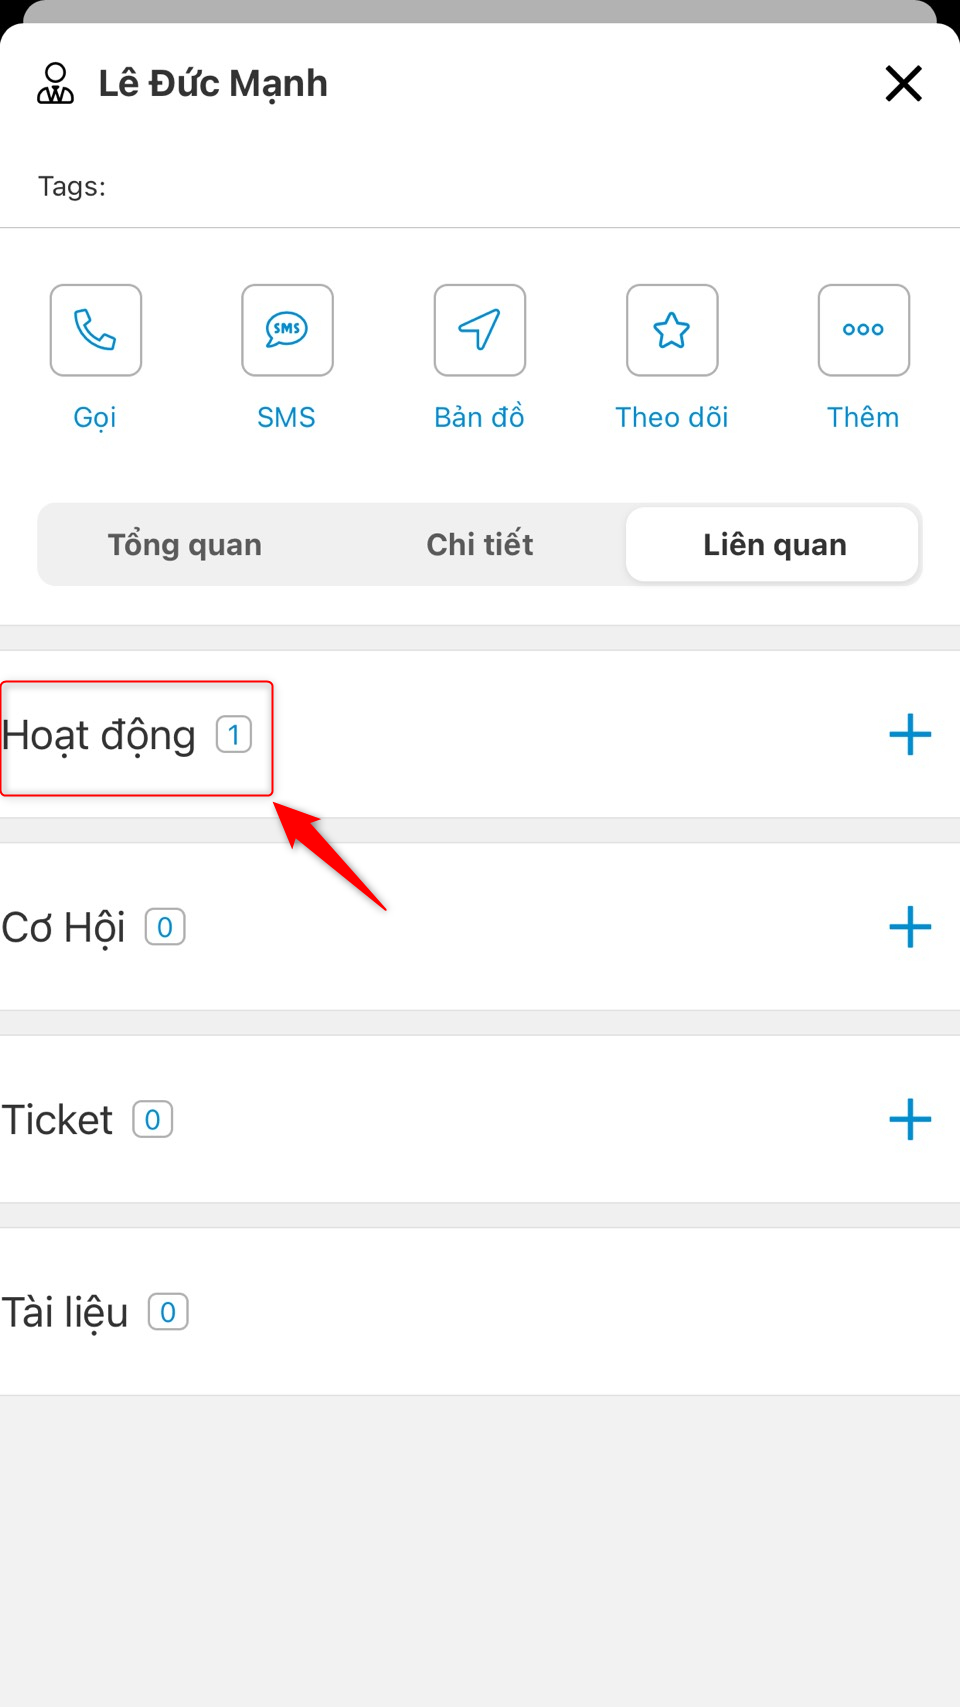The height and width of the screenshot is (1707, 960).
Task: Tap the Bản đồ map arrow icon
Action: (480, 330)
